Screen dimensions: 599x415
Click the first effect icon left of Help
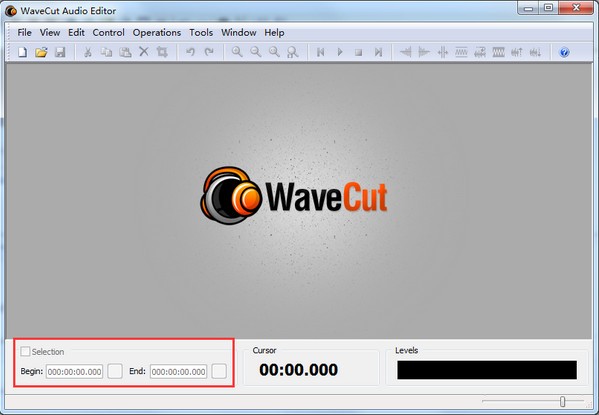tap(536, 52)
